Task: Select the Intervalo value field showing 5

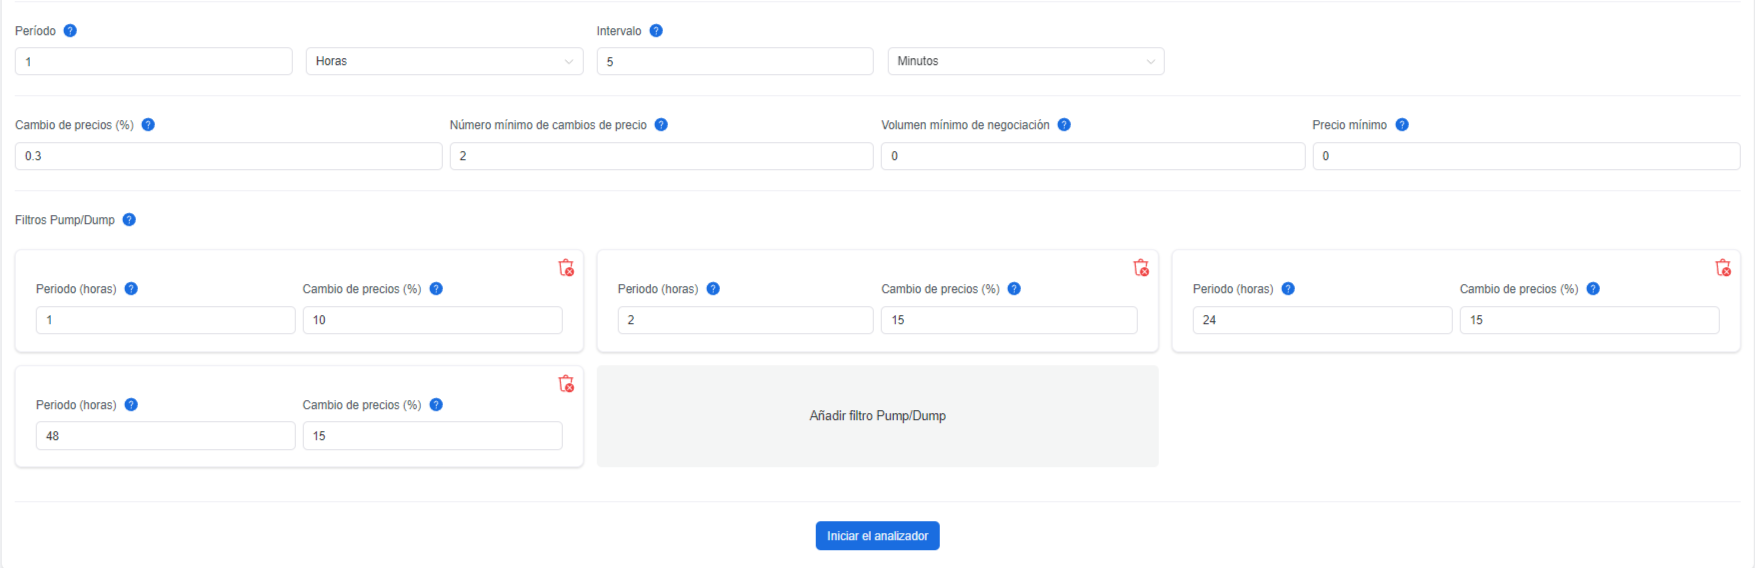Action: [735, 61]
